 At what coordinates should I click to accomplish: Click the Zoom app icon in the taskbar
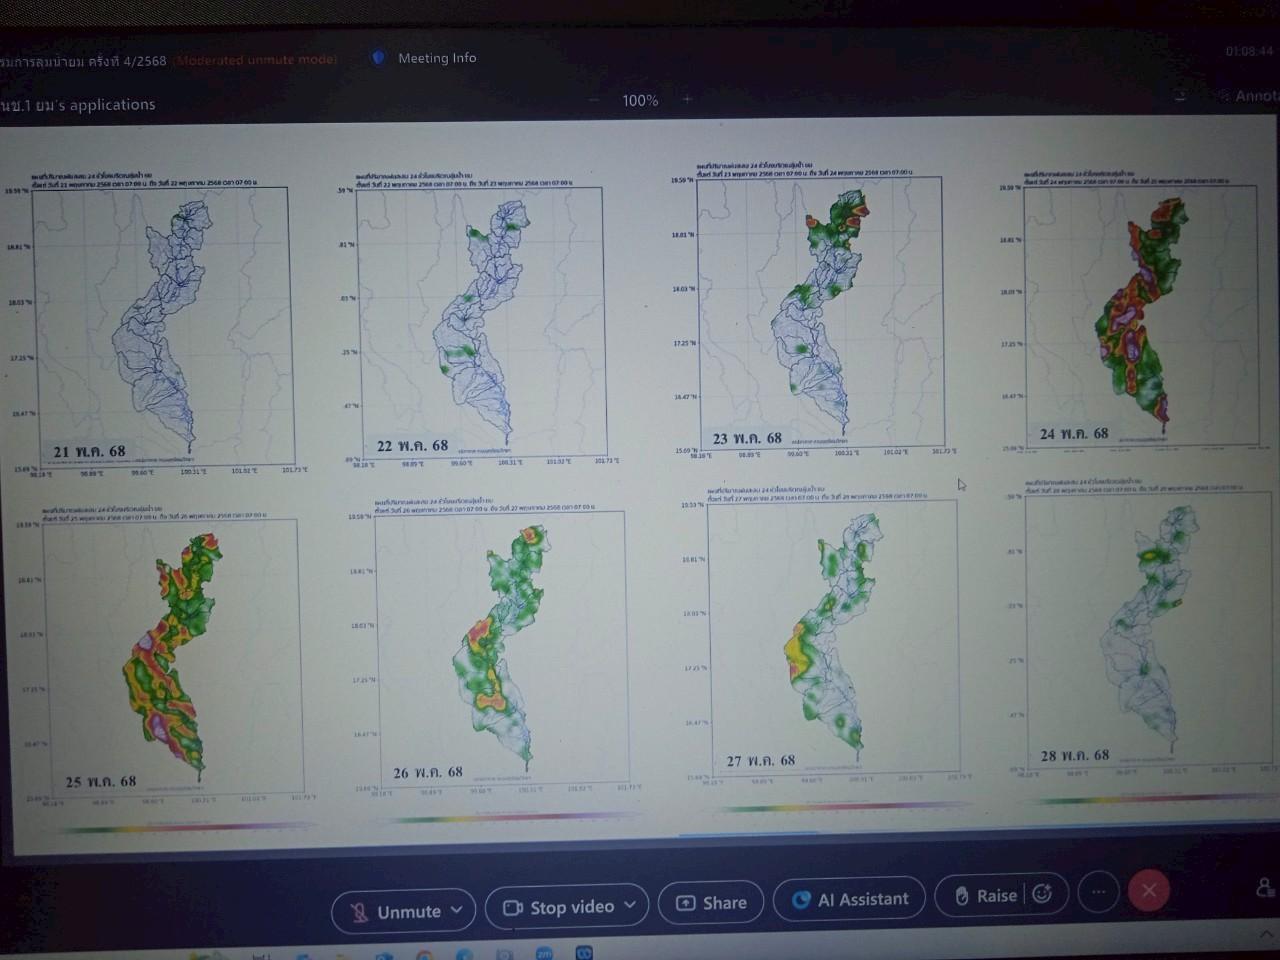click(544, 953)
